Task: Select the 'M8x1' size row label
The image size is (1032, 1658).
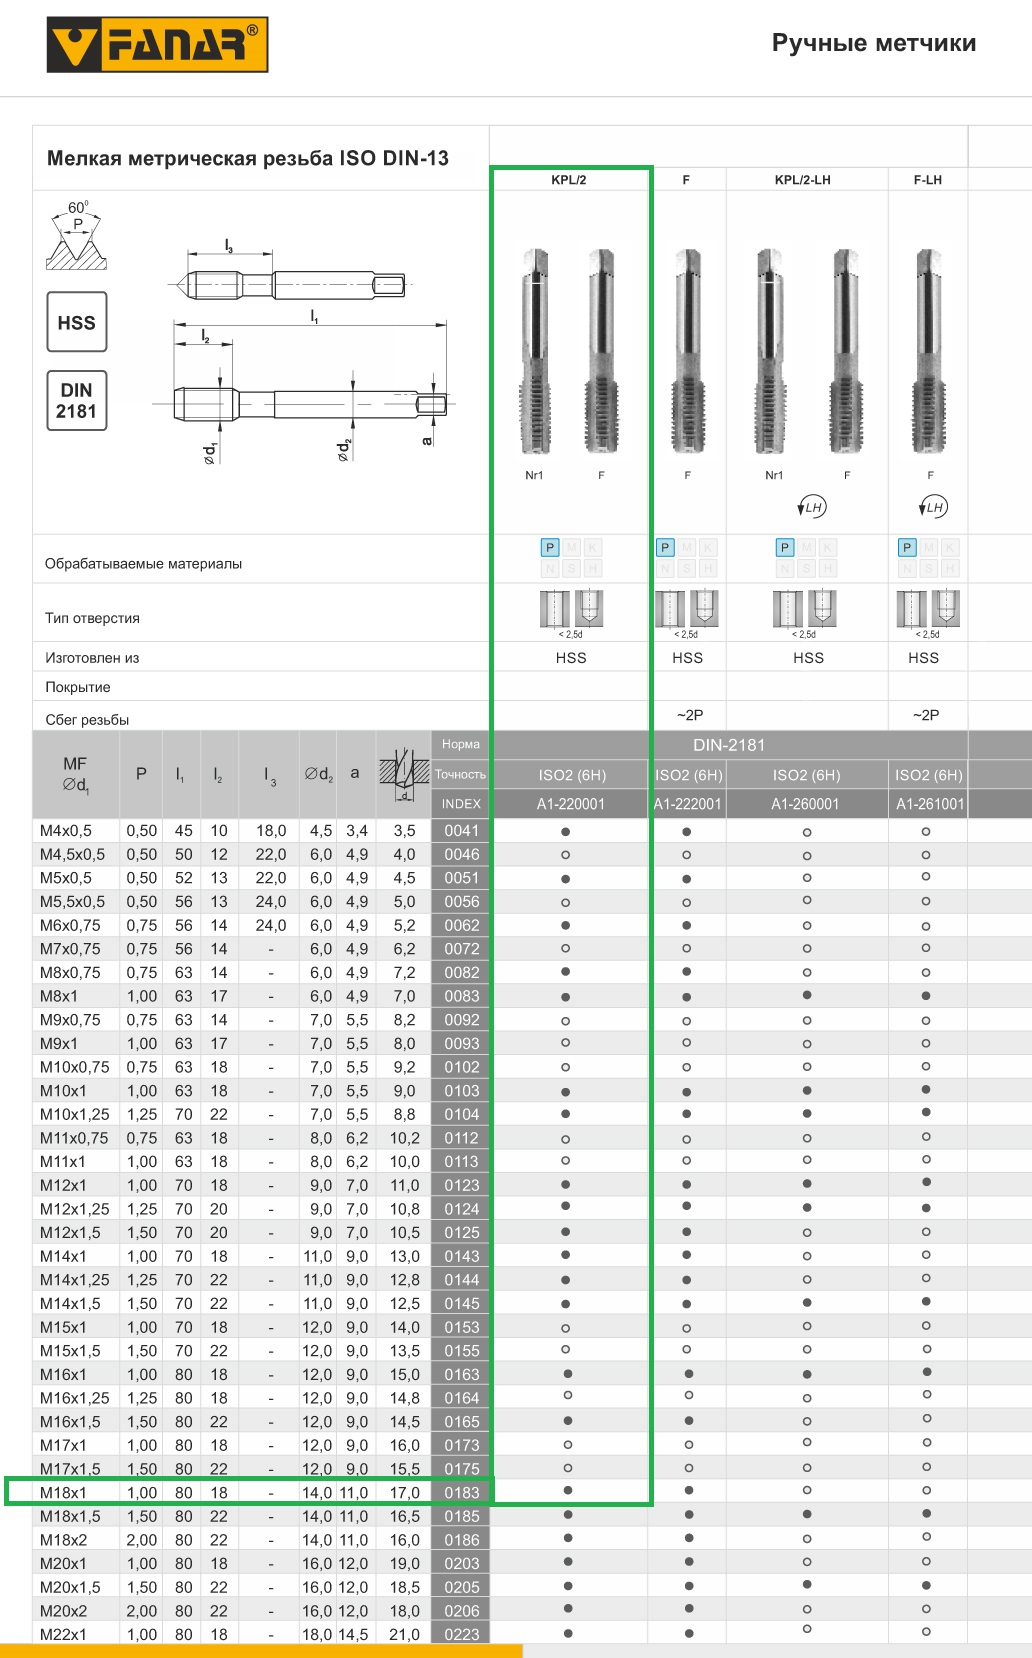Action: point(59,996)
